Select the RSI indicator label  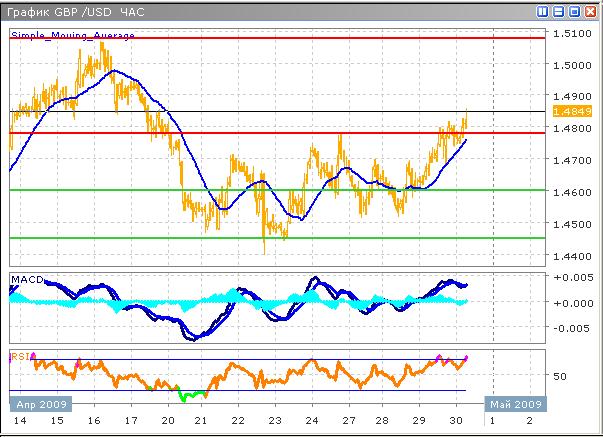pyautogui.click(x=20, y=356)
